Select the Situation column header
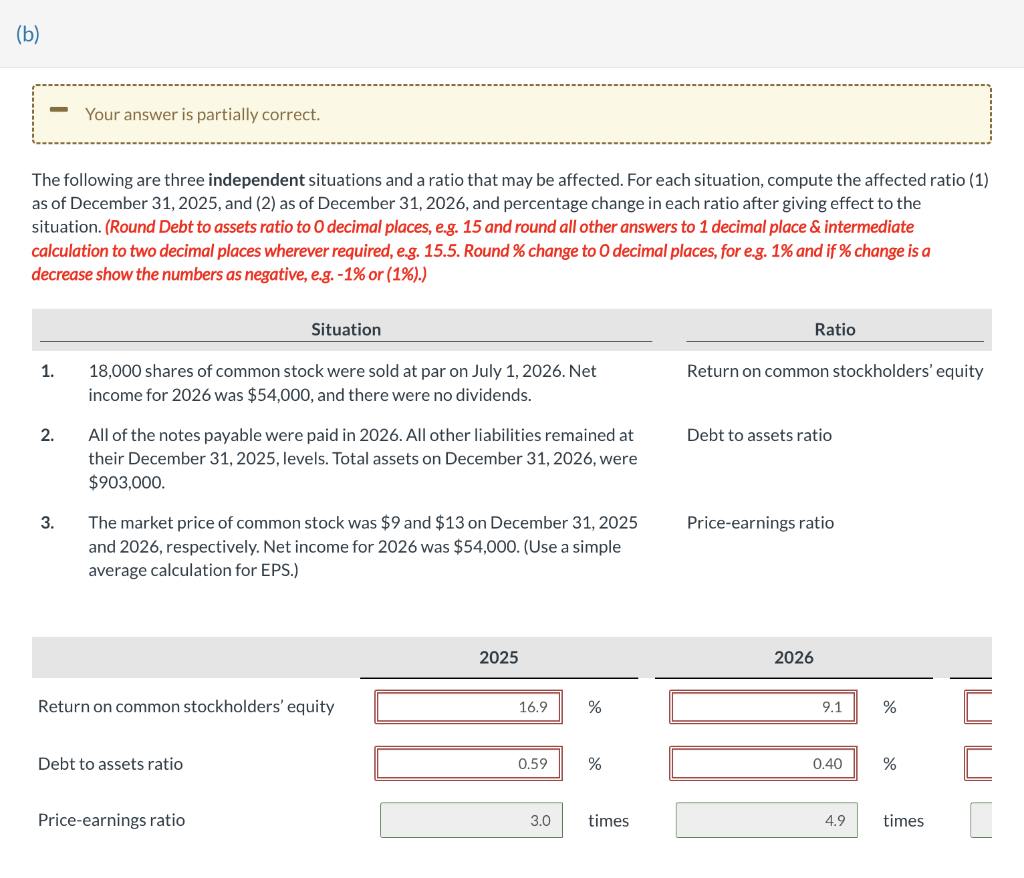Viewport: 1024px width, 878px height. point(345,329)
